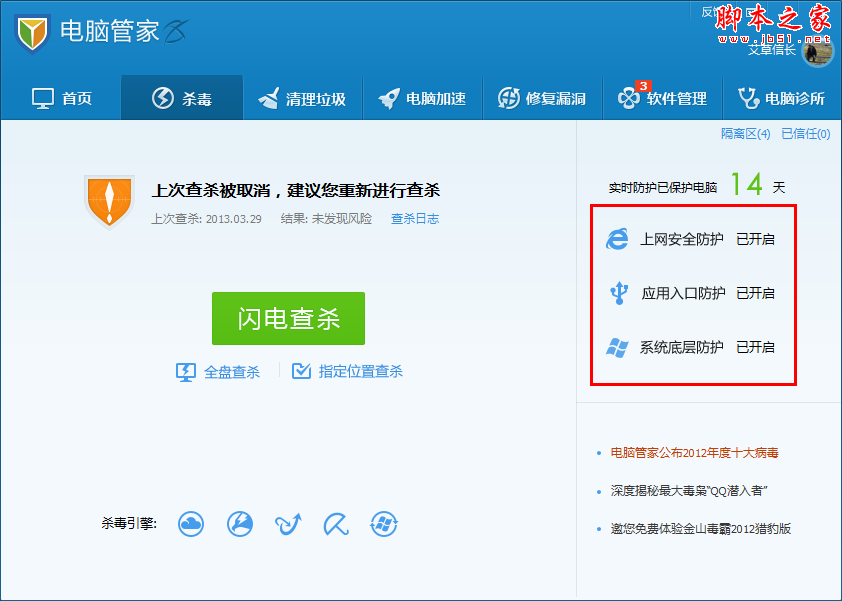The image size is (842, 601).
Task: Click the 杀毒引擎 label
Action: tap(129, 523)
